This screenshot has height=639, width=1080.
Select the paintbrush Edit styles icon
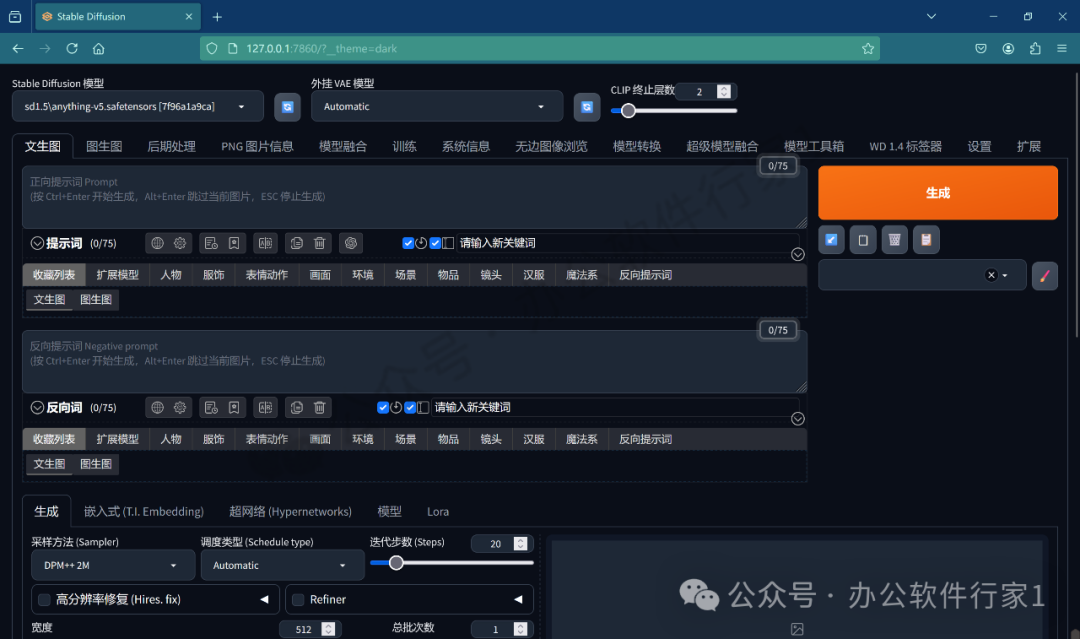1045,275
